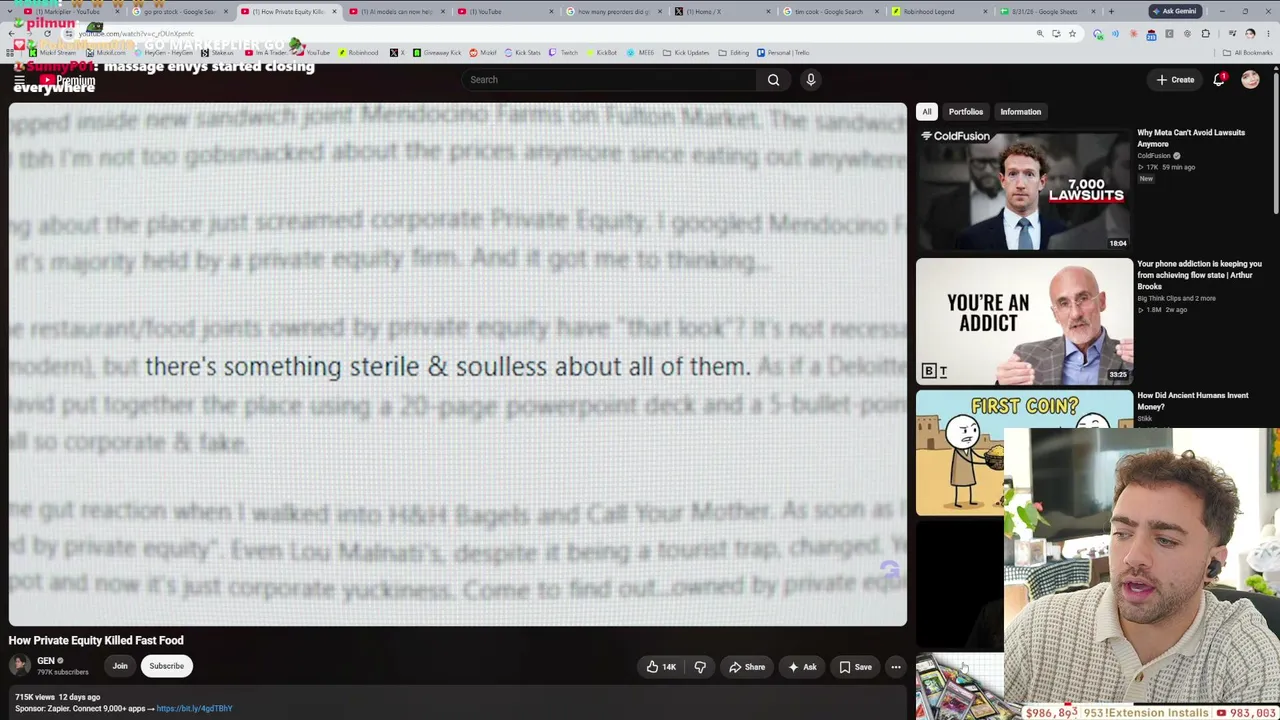Image resolution: width=1280 pixels, height=720 pixels.
Task: Open the Editing bookmarks folder
Action: 735,53
